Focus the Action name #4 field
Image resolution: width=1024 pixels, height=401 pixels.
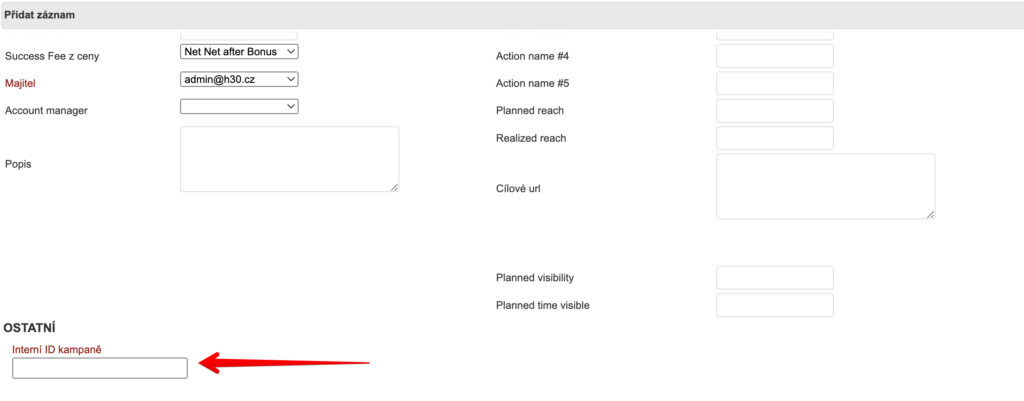(x=774, y=56)
